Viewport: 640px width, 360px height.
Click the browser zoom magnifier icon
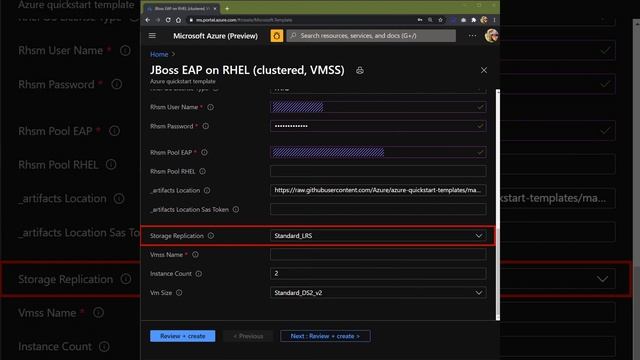(430, 20)
